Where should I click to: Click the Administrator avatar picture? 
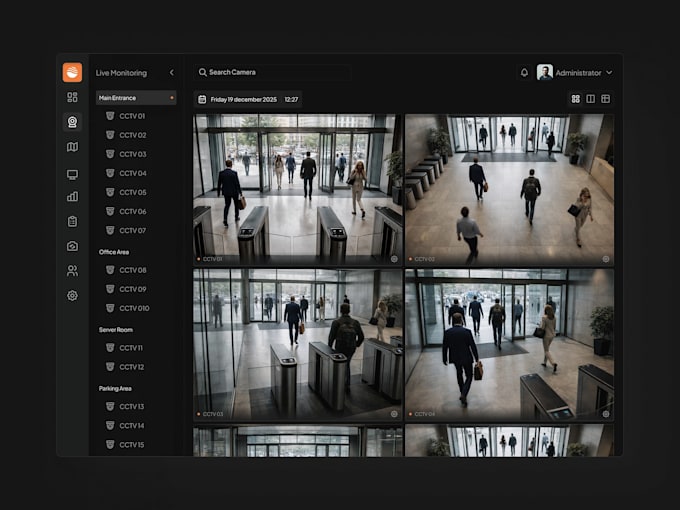coord(545,72)
